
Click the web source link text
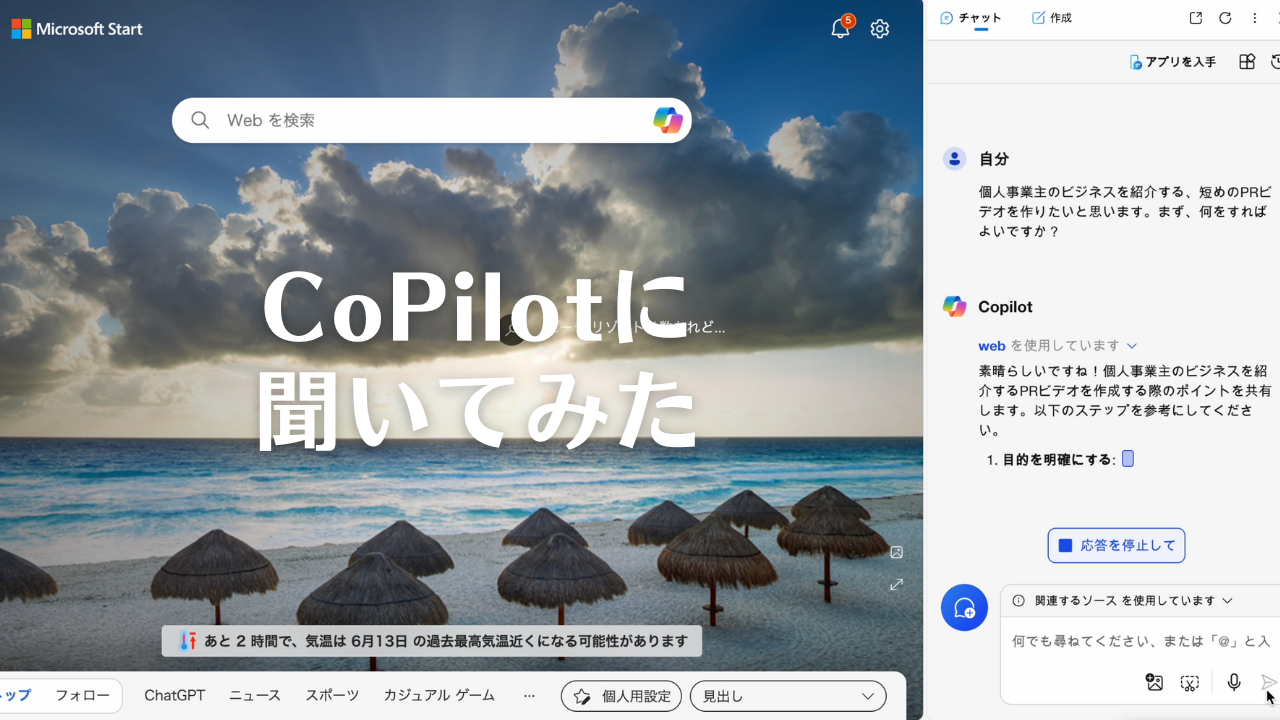pyautogui.click(x=992, y=346)
